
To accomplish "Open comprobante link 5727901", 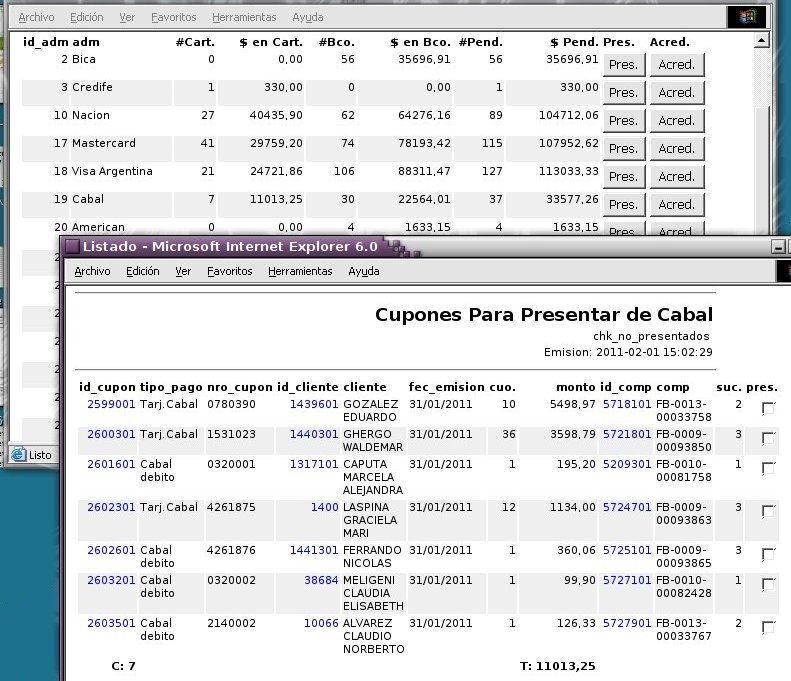I will tap(627, 623).
